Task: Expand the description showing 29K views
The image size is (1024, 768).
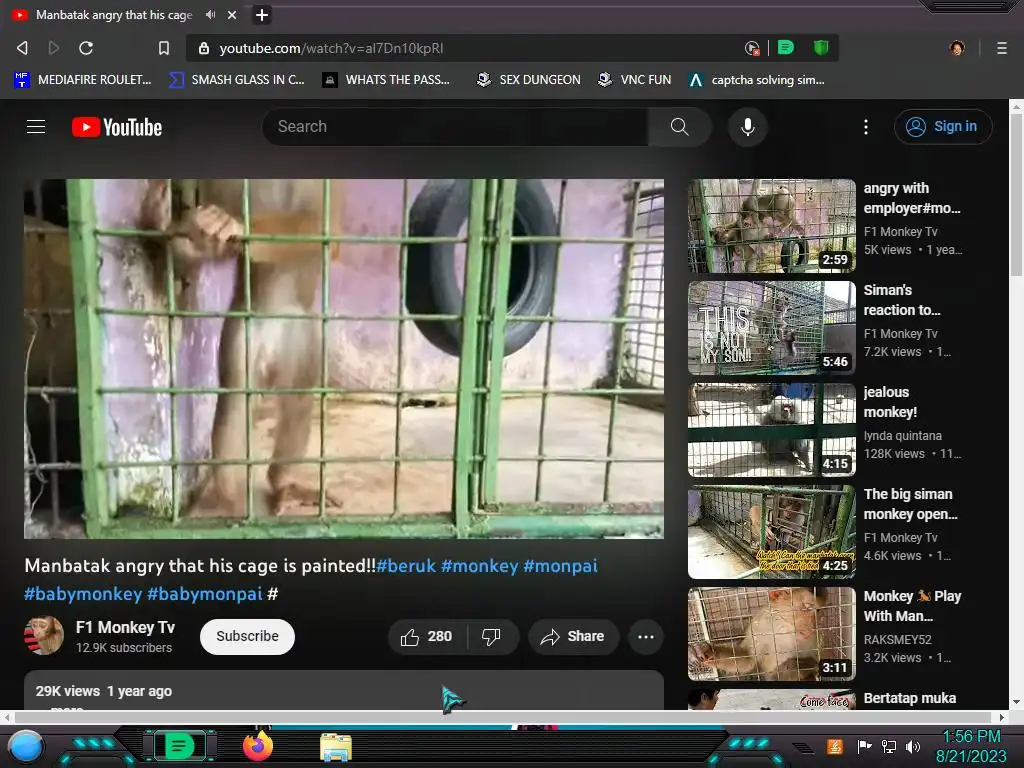Action: click(344, 690)
